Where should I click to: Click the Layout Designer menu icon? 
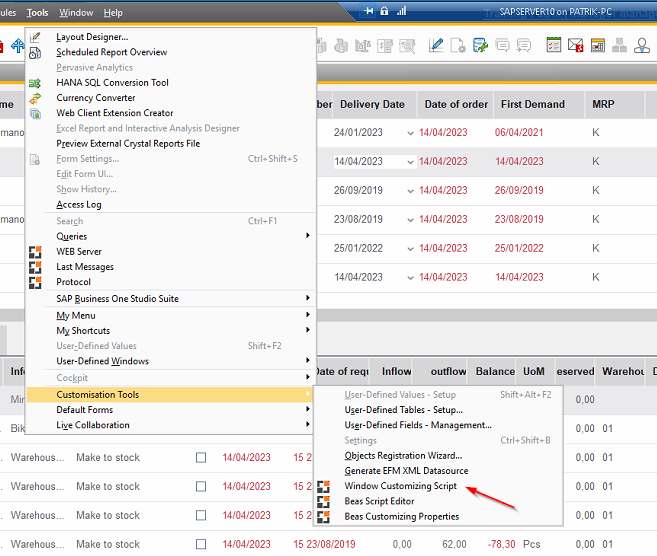35,37
